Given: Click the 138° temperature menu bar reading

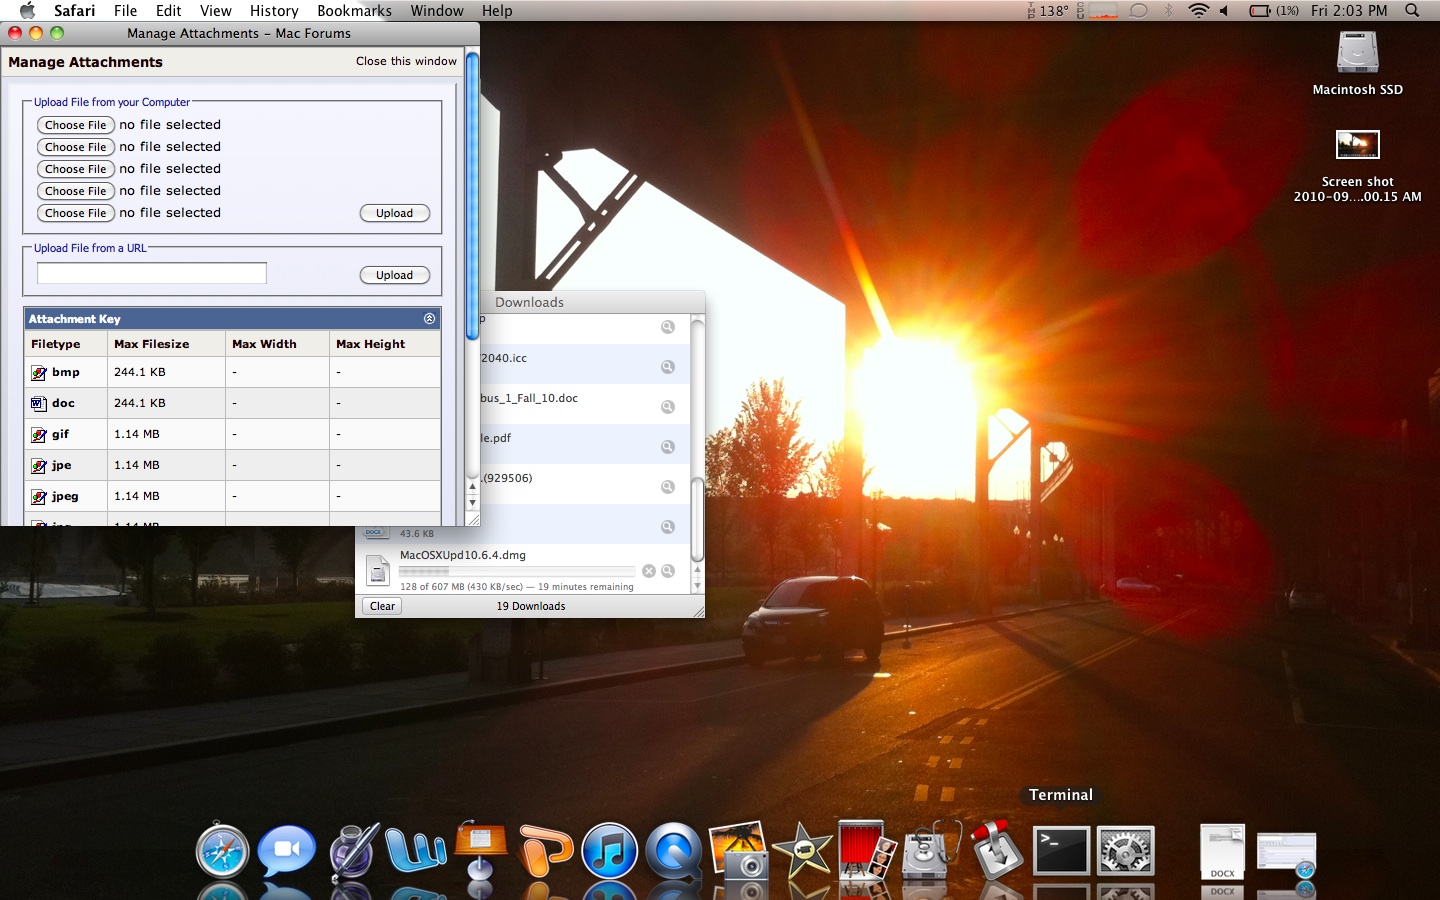Looking at the screenshot, I should [x=1053, y=11].
